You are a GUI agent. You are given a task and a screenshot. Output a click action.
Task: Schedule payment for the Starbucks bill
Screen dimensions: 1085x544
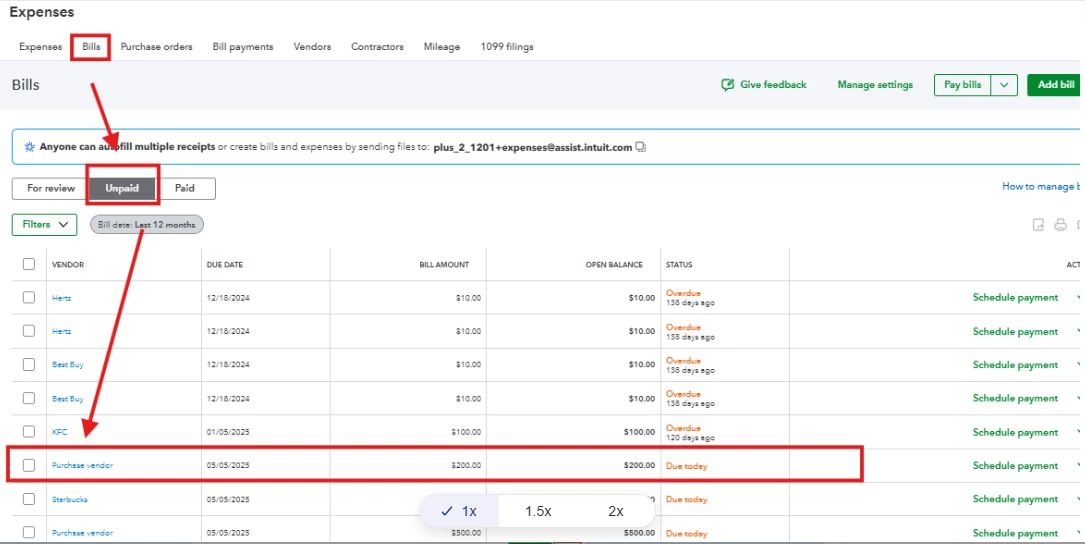point(1015,499)
